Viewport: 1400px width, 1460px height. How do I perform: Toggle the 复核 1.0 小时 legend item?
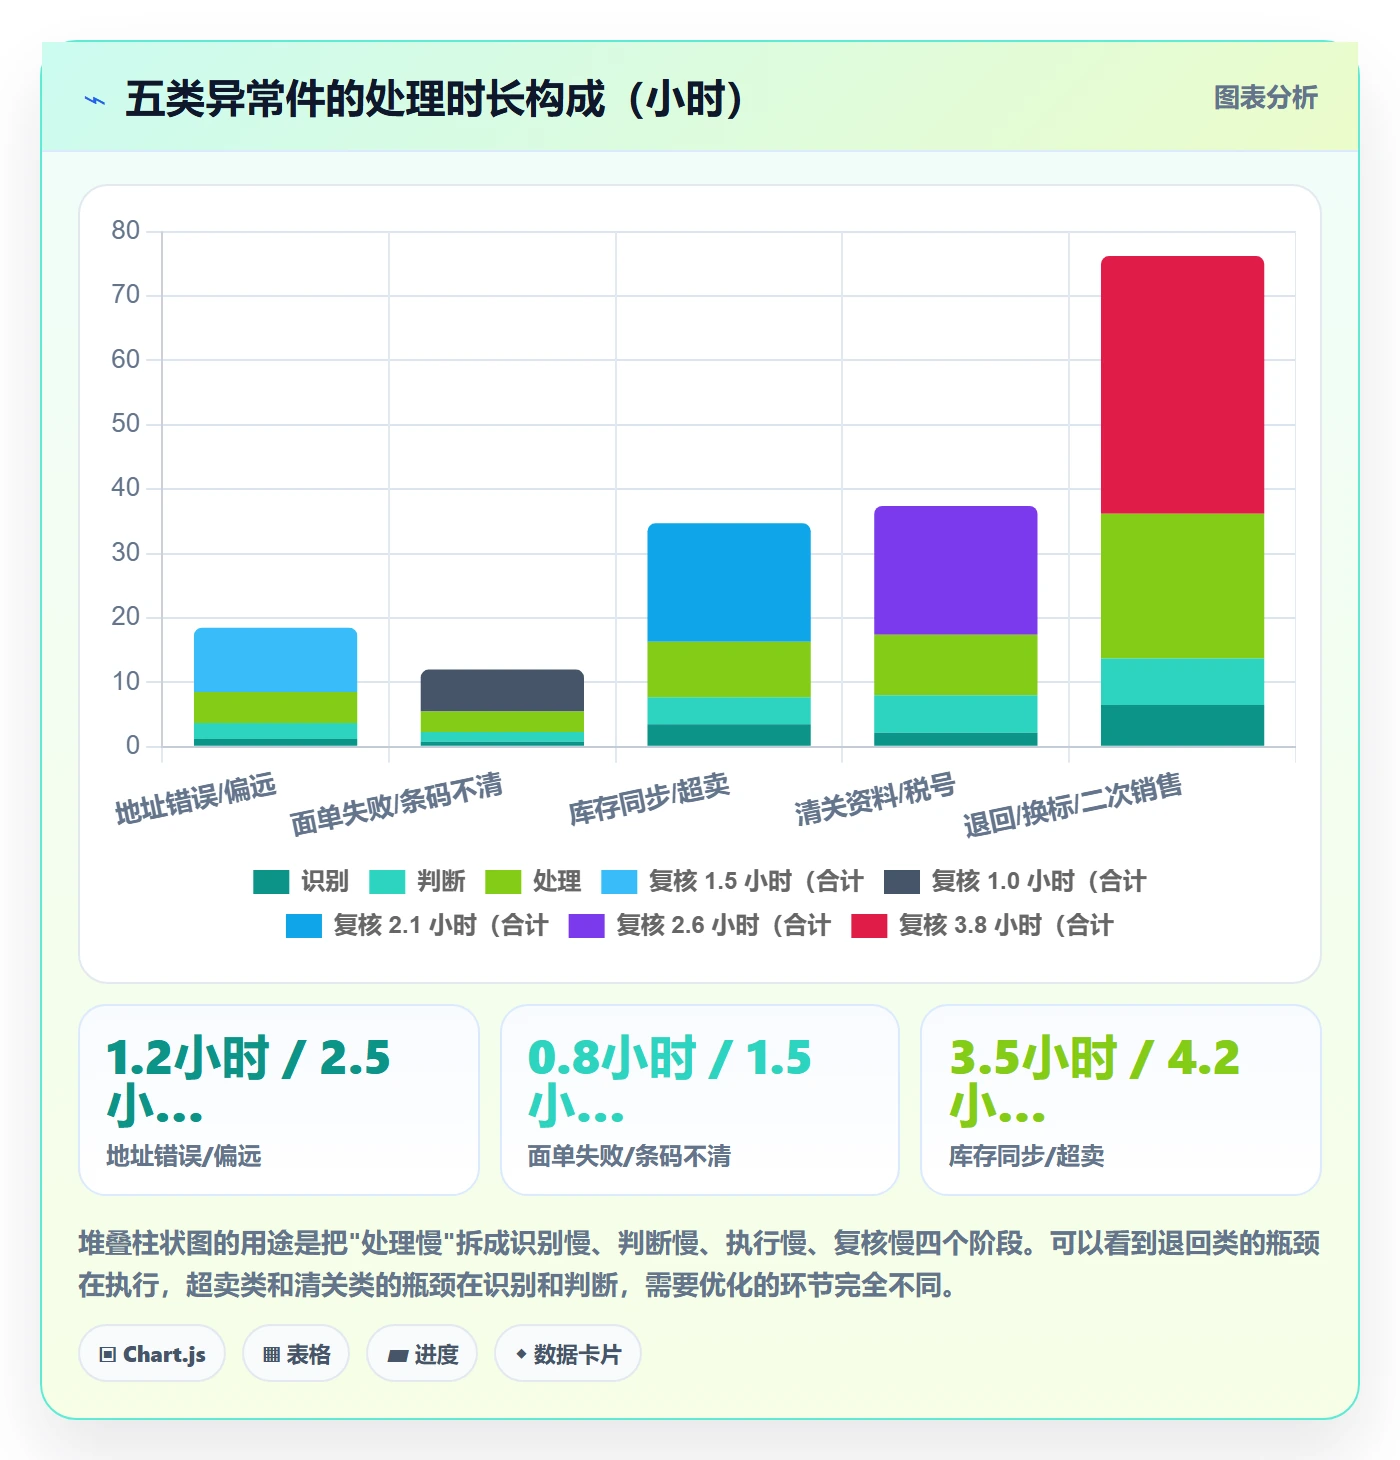1015,881
